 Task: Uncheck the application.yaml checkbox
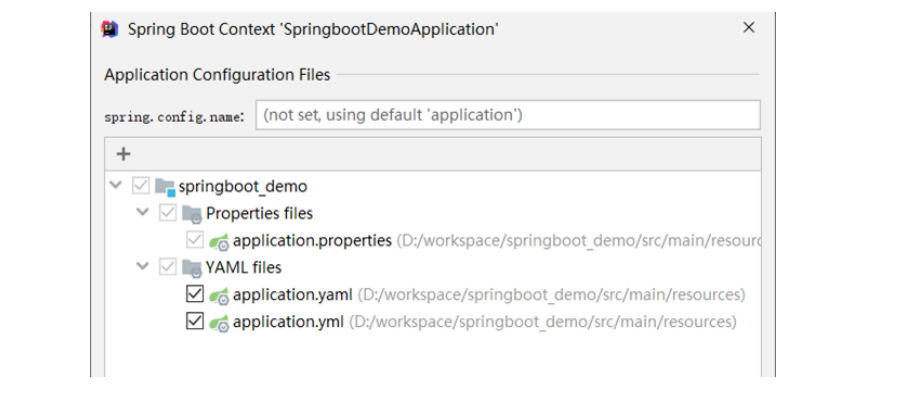coord(195,295)
